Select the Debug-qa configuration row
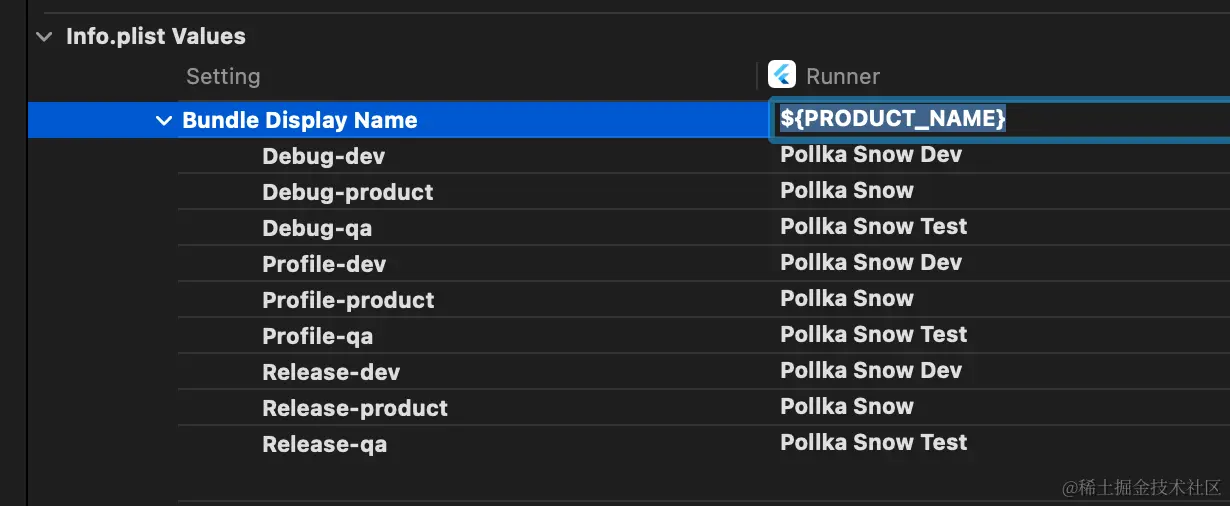This screenshot has width=1230, height=506. (x=316, y=229)
